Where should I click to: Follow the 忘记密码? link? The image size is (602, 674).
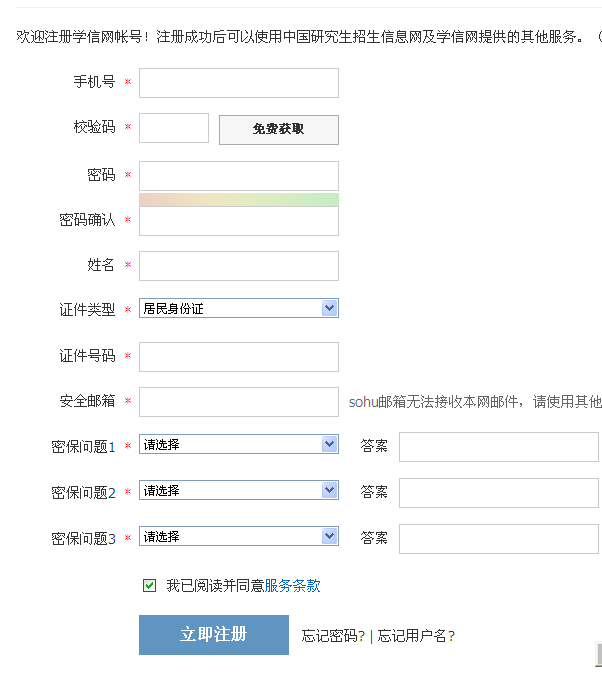point(333,636)
